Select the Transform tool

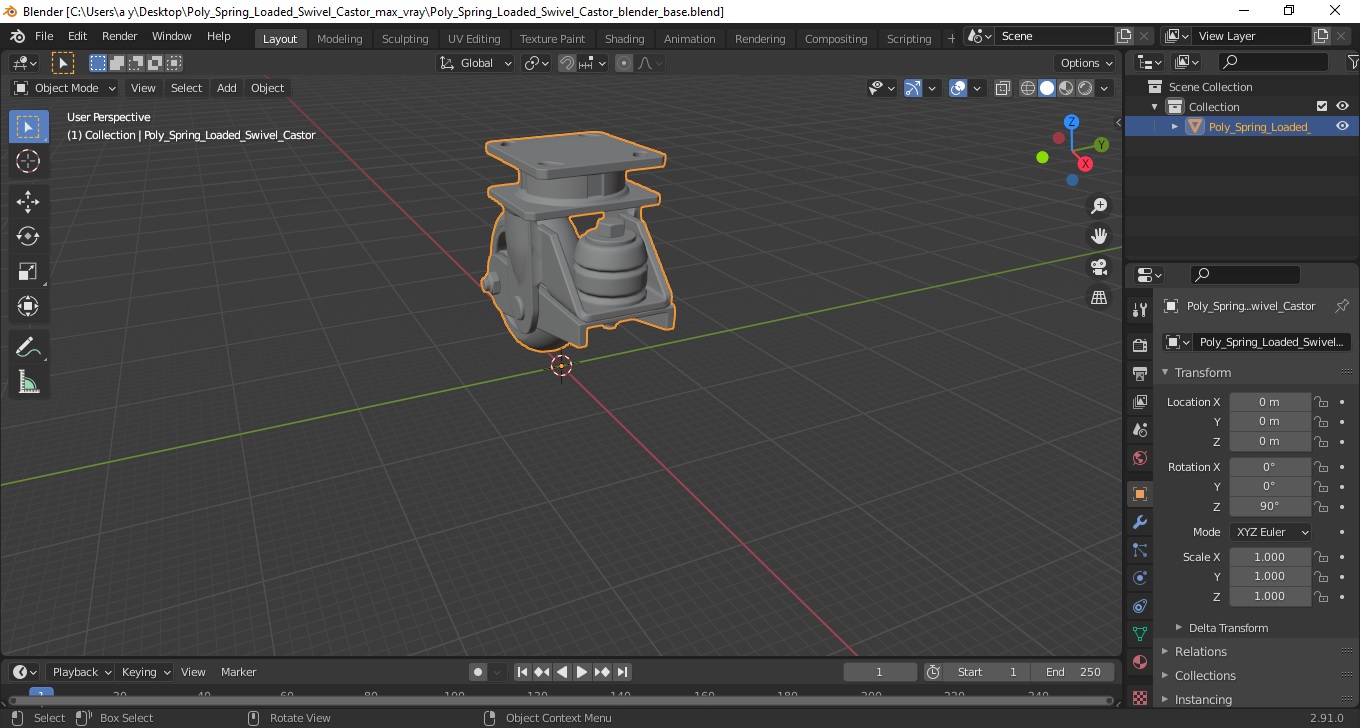click(x=28, y=306)
